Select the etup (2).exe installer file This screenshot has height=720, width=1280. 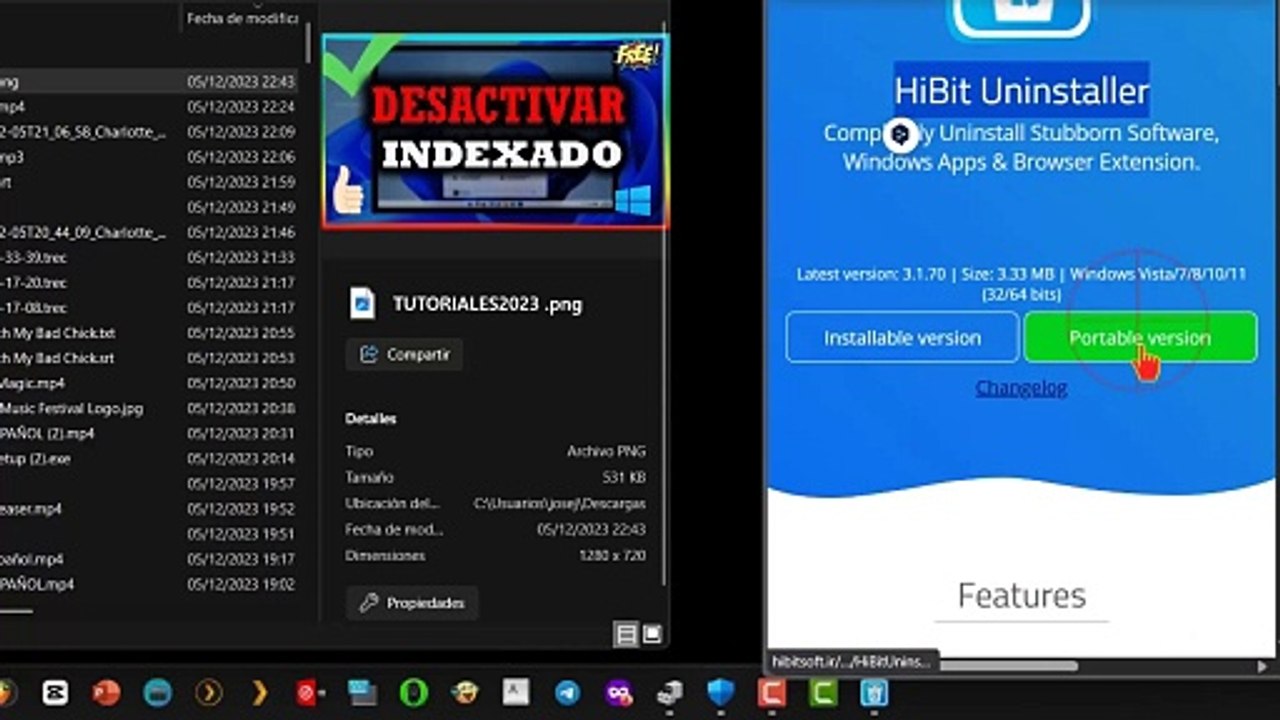[148, 458]
